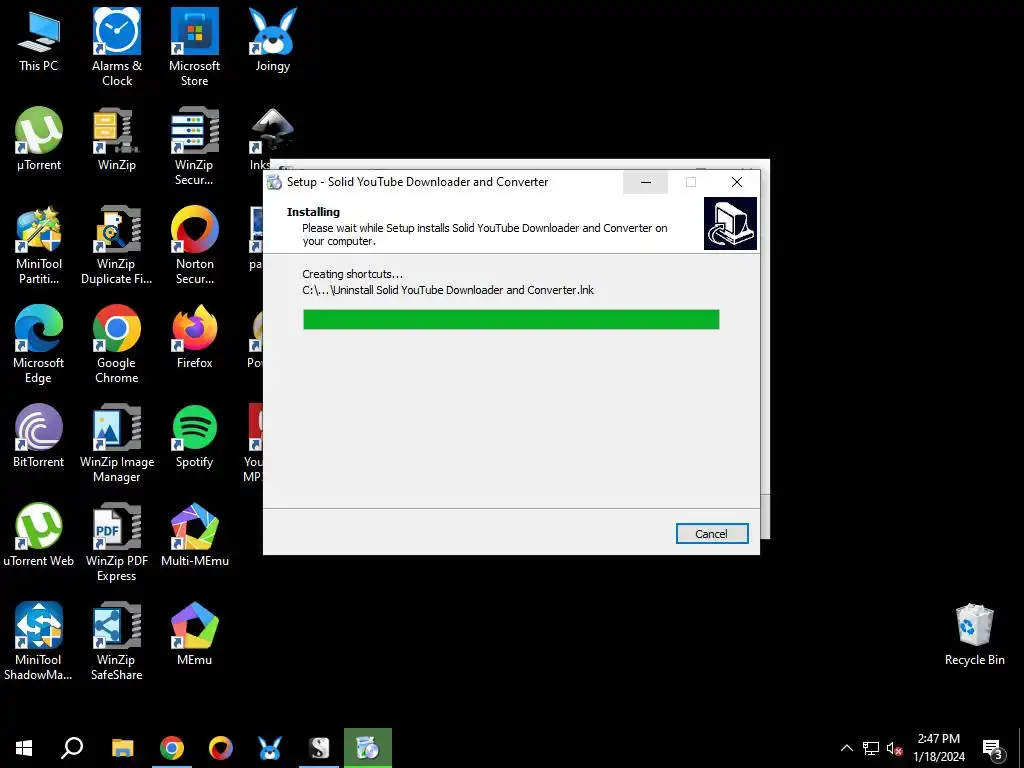The width and height of the screenshot is (1024, 768).
Task: Click the Uninstall shortcut .lnk path text
Action: tap(448, 290)
